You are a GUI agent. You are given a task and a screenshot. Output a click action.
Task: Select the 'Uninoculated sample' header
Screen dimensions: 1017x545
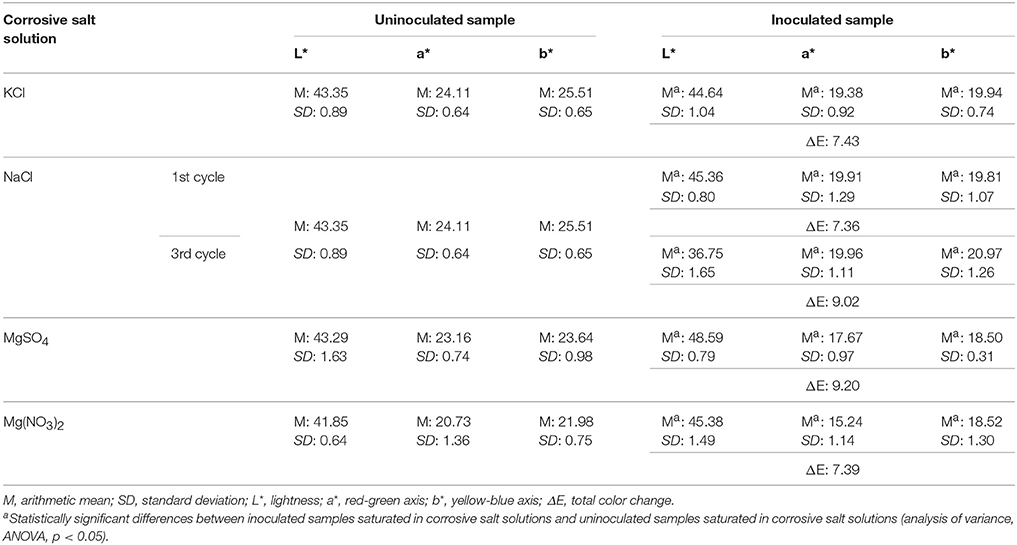(x=441, y=18)
